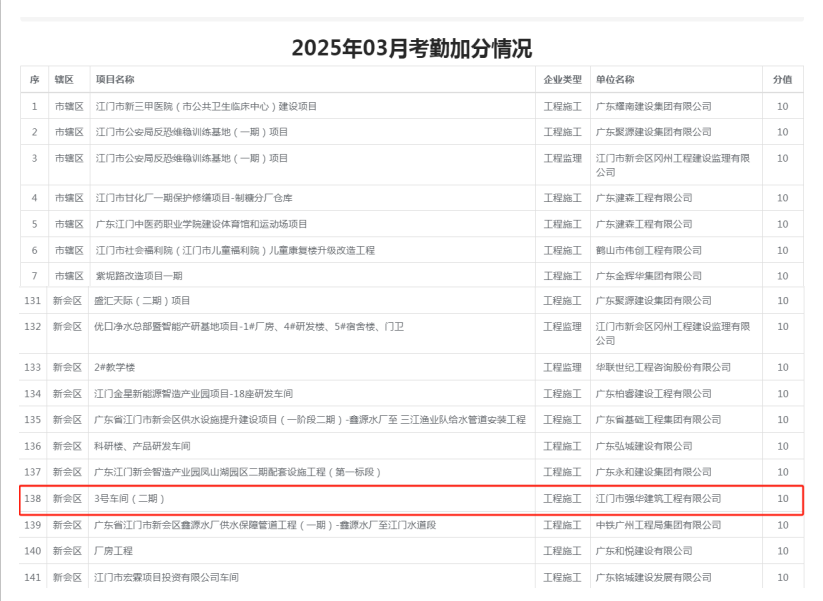Click project 科研楼、产品研发车间

click(142, 446)
